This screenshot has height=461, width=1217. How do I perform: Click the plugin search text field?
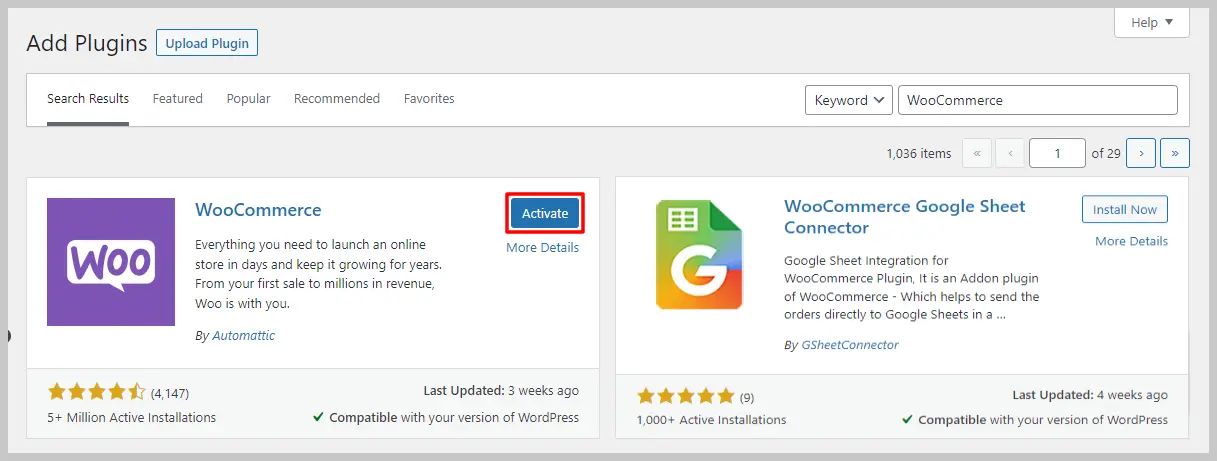1037,100
